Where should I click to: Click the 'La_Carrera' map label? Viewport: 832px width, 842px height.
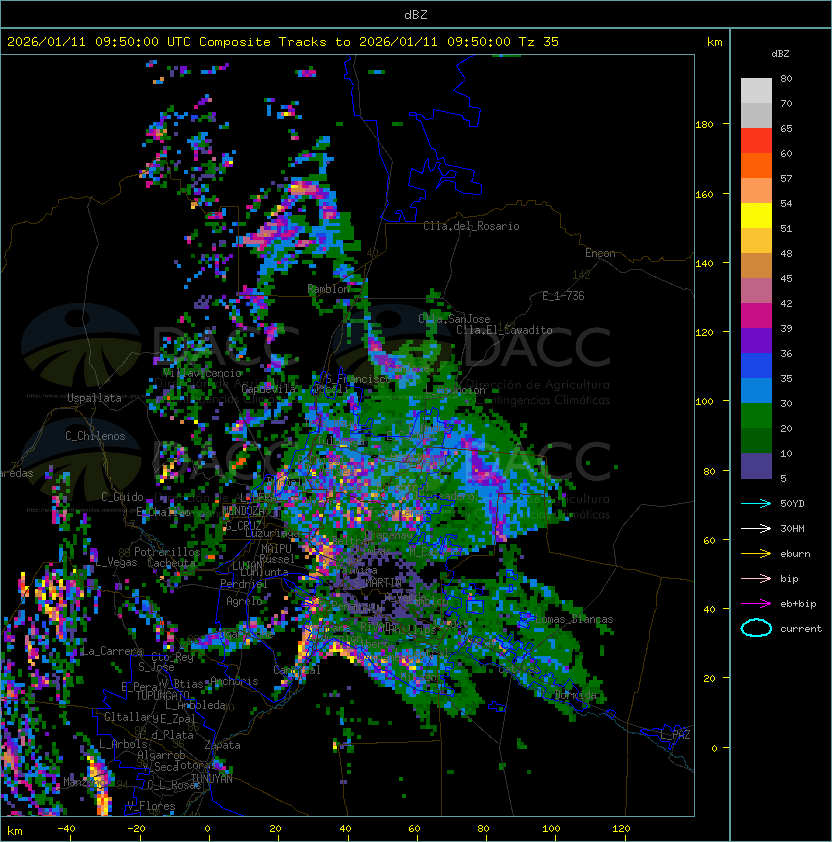click(x=112, y=651)
